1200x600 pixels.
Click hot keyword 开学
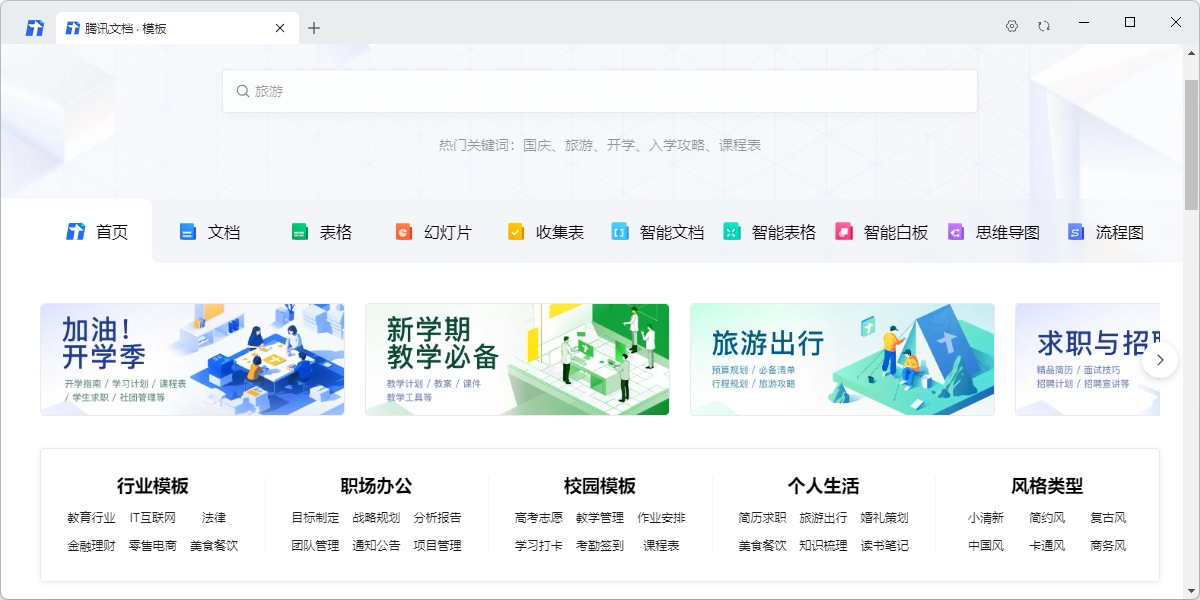click(621, 145)
